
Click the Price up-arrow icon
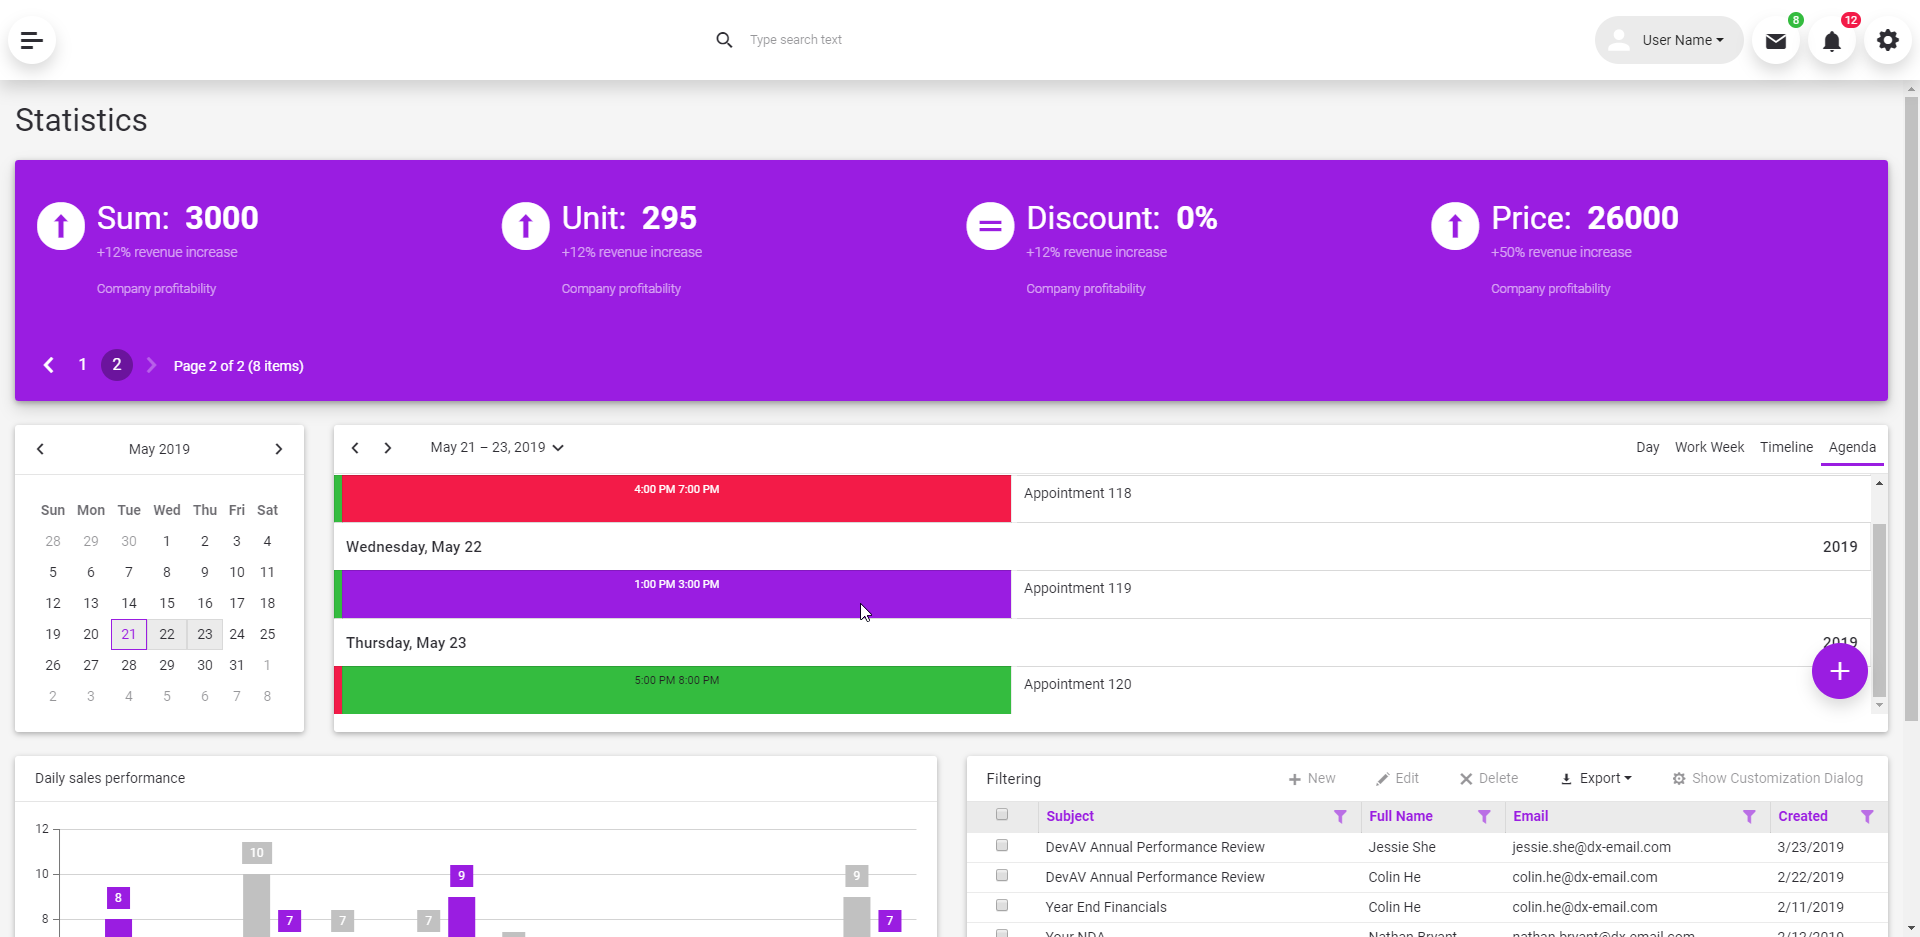coord(1455,226)
